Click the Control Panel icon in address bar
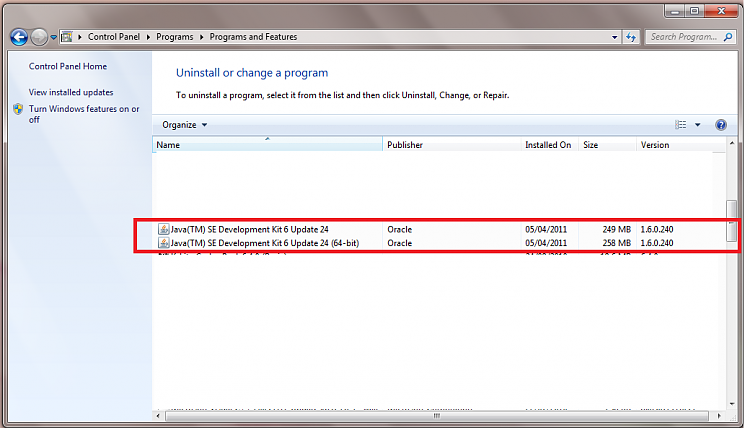Image resolution: width=750 pixels, height=428 pixels. coord(67,37)
